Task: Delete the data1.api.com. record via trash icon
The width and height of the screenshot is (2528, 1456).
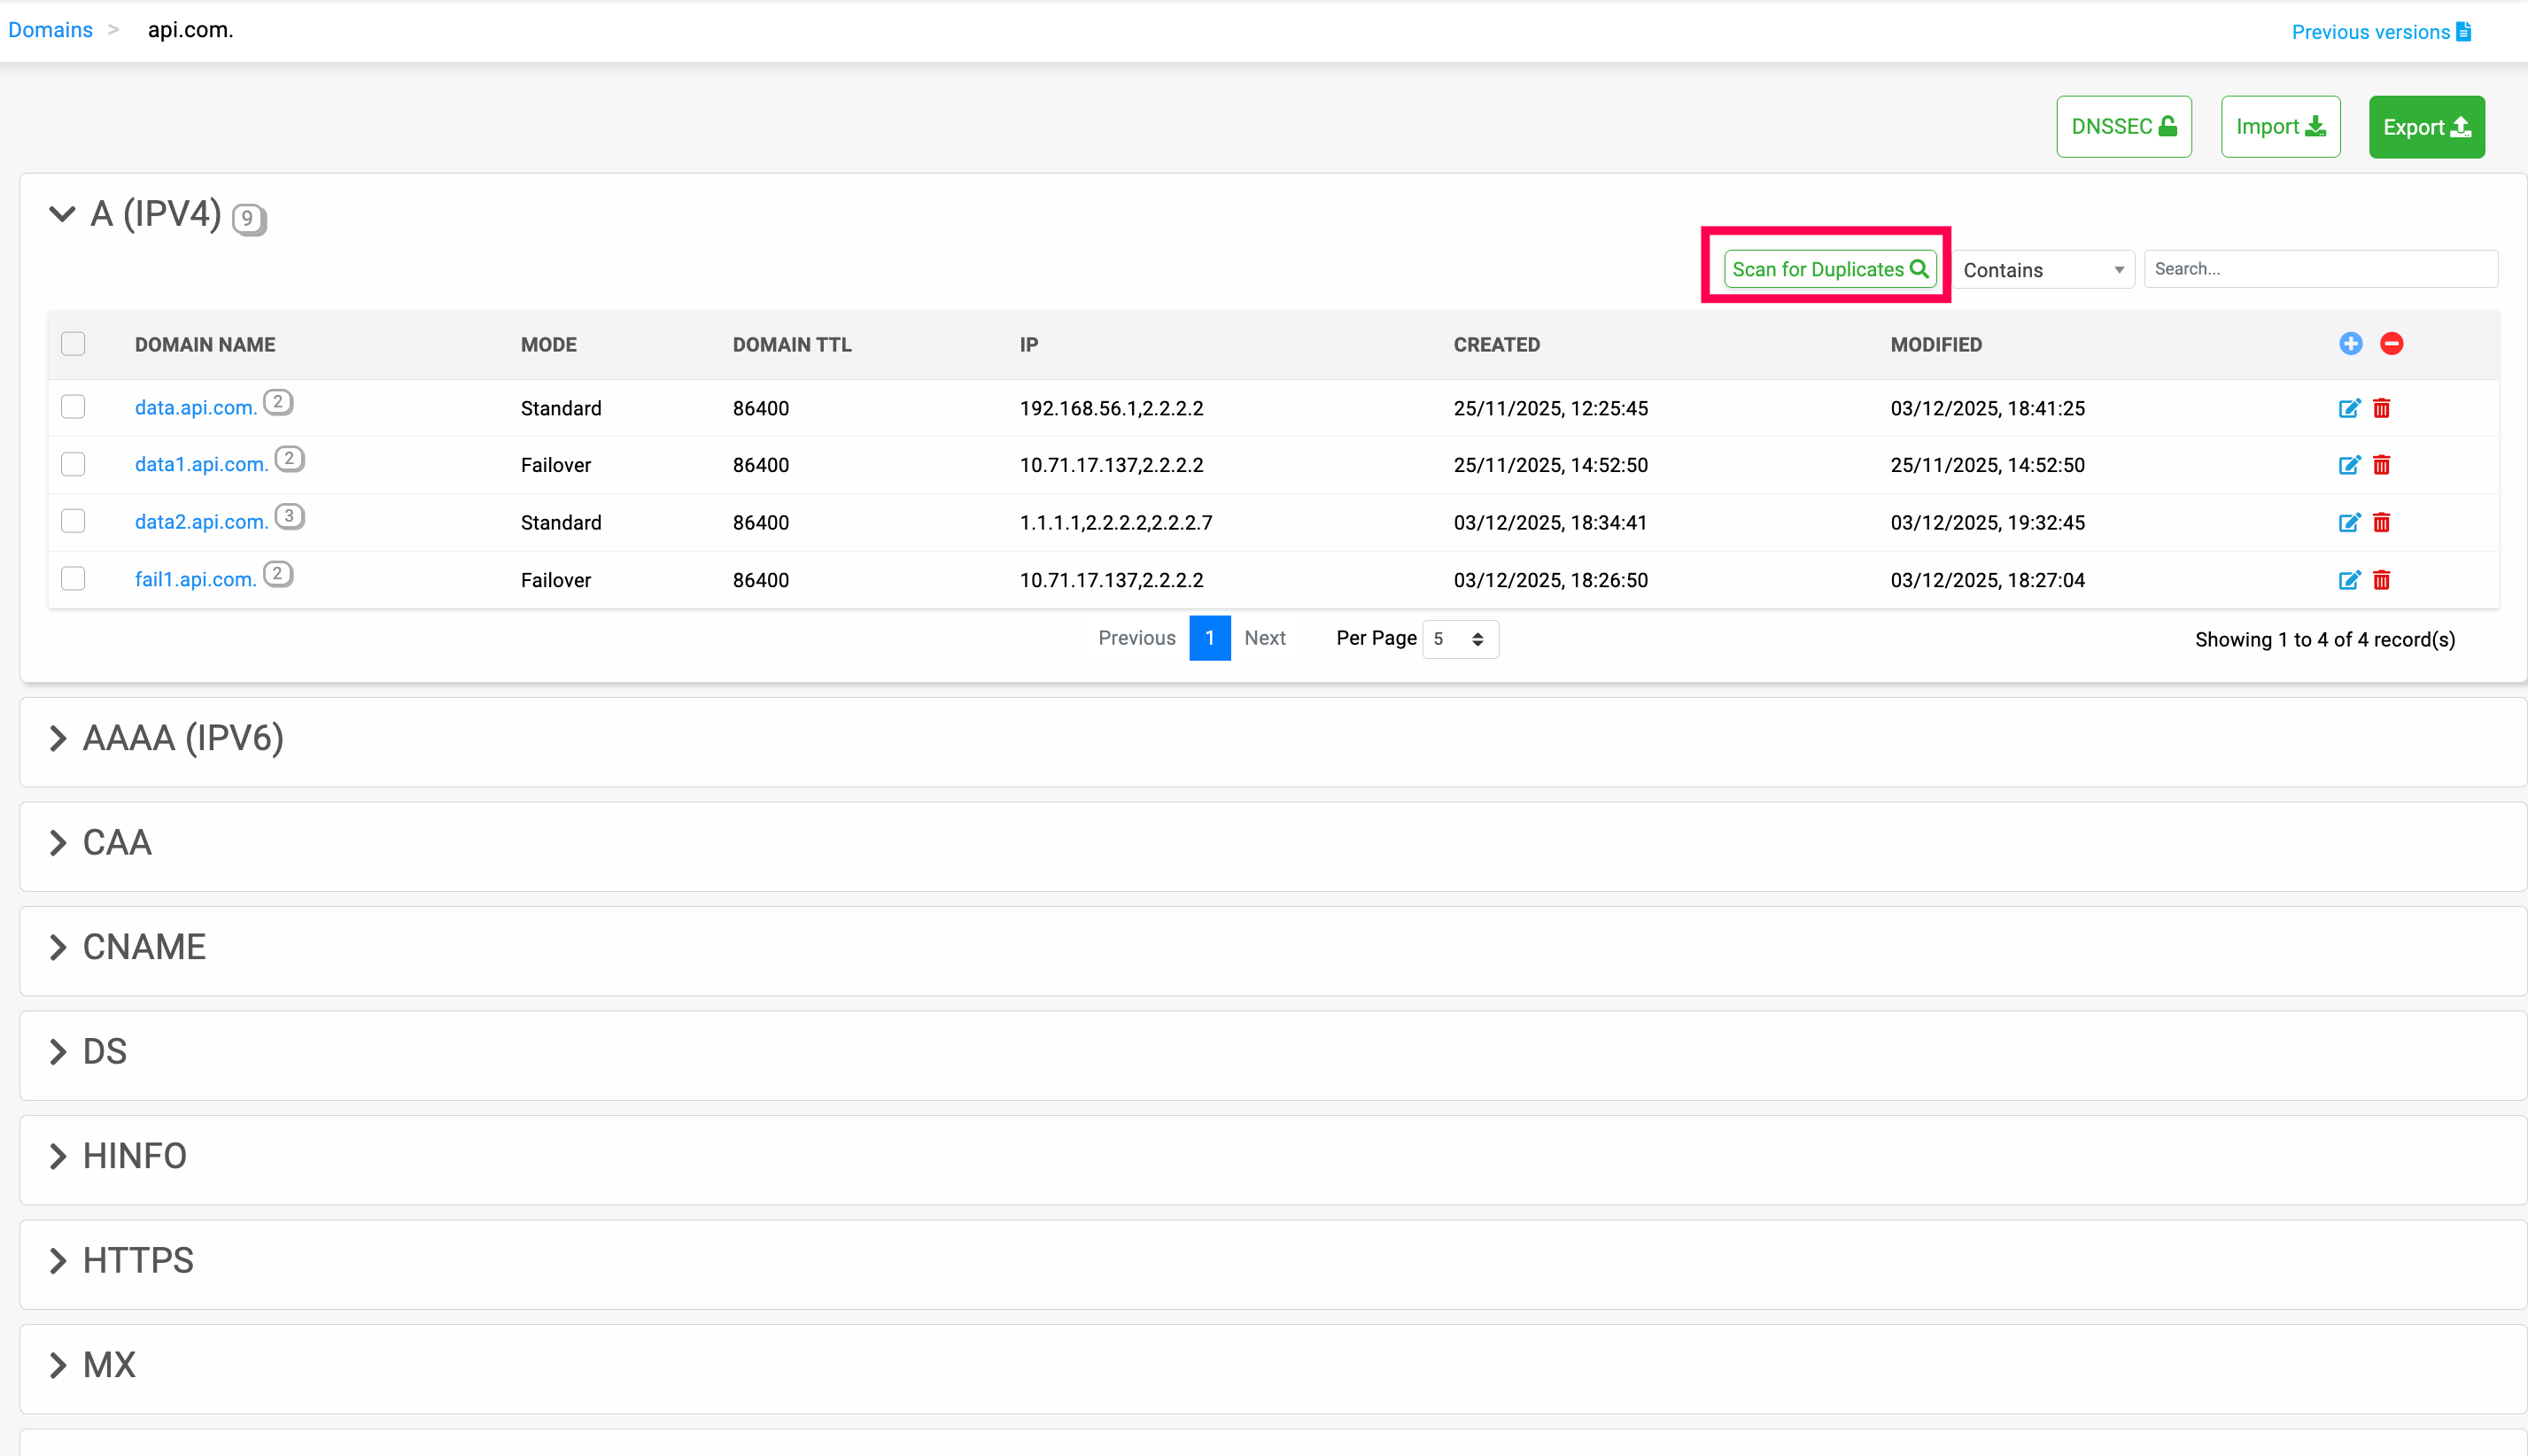Action: tap(2381, 465)
